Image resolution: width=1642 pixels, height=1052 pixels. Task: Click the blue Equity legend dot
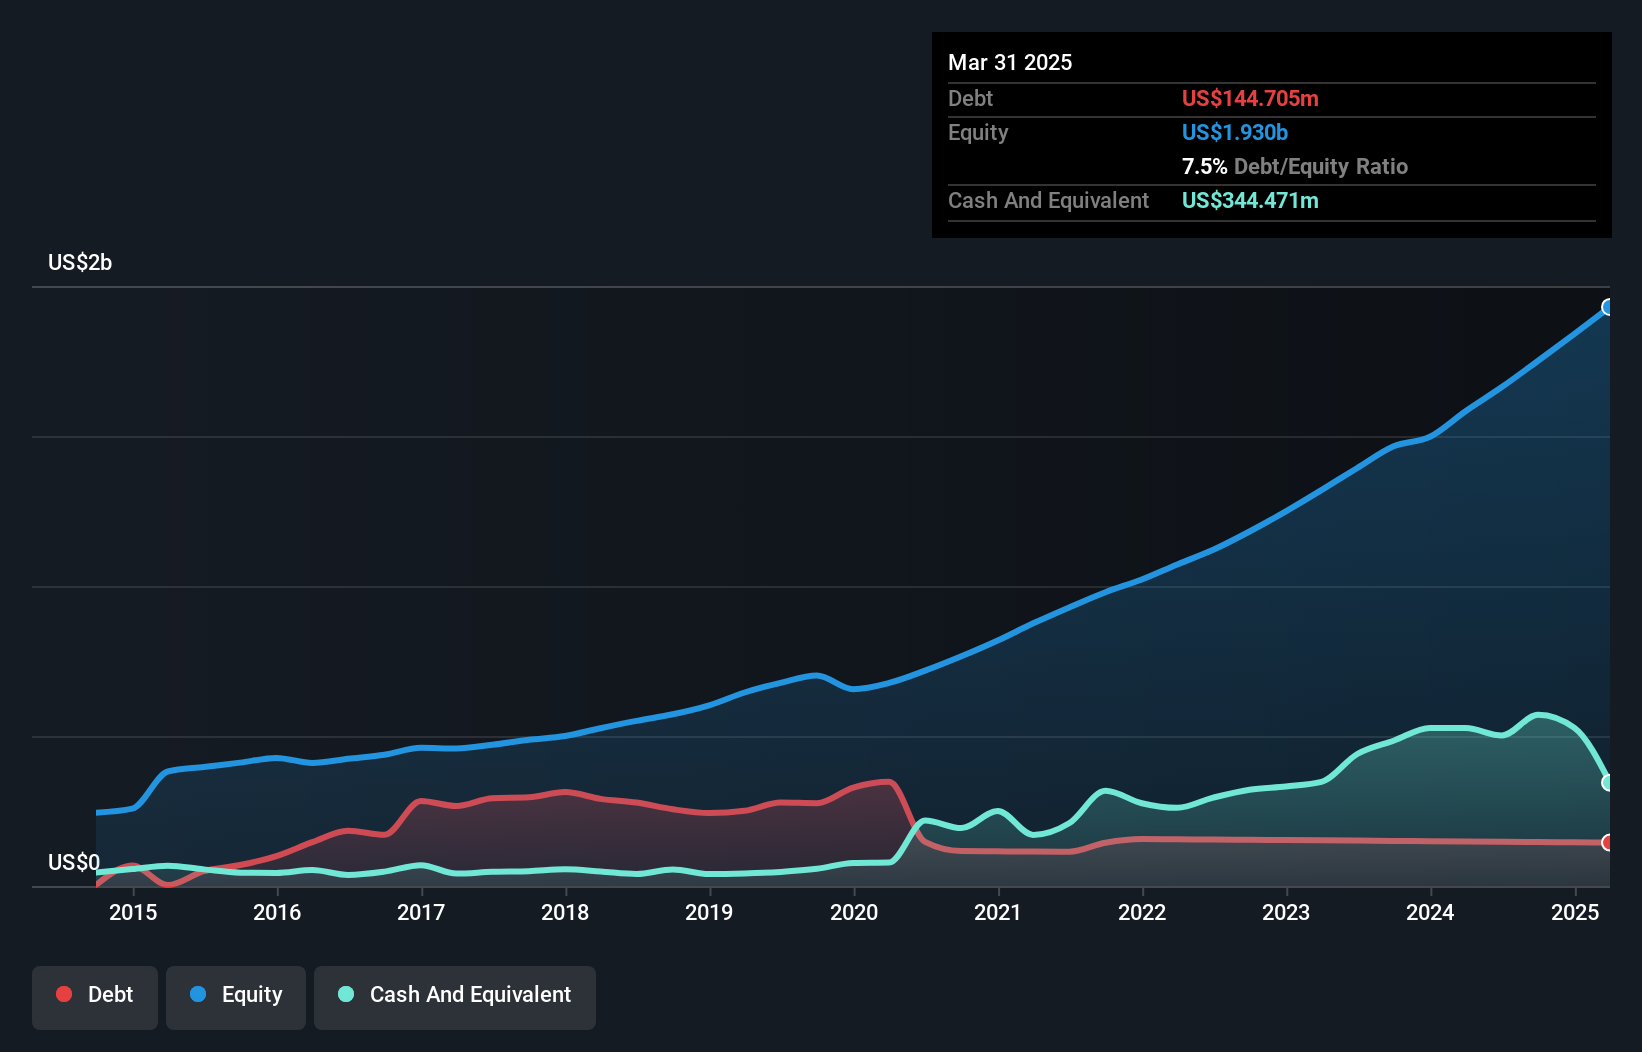coord(198,994)
